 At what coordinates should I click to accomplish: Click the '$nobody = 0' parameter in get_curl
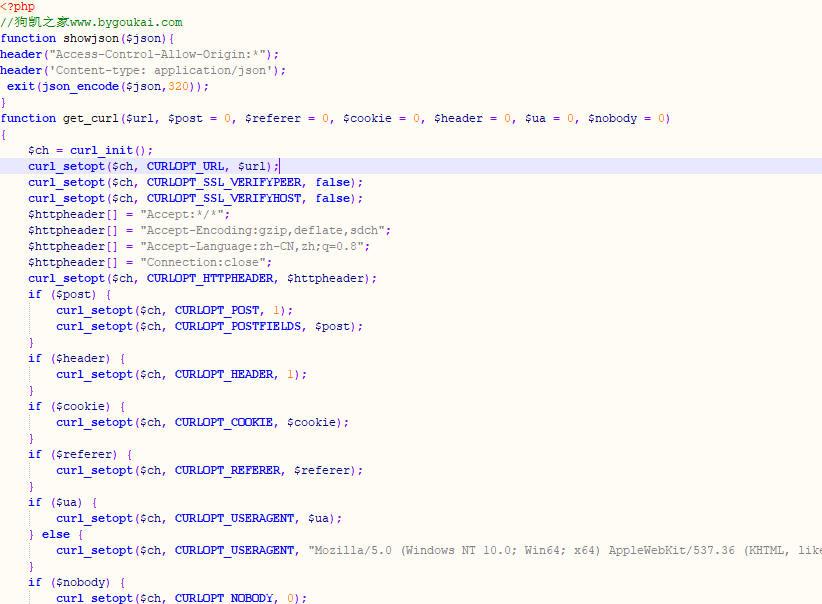pos(626,118)
